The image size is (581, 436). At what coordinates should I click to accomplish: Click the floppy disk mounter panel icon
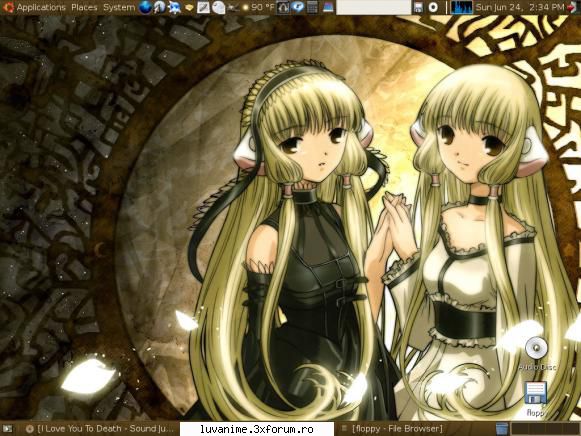tap(418, 7)
